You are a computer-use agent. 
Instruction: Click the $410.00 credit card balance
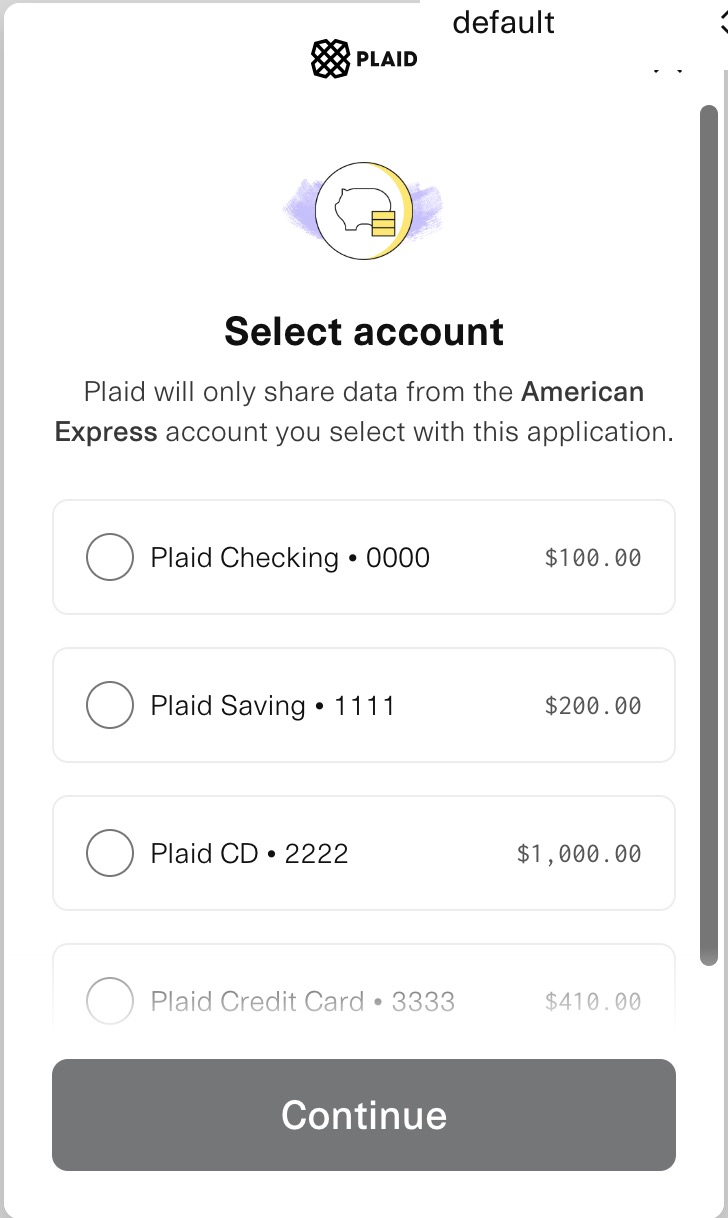point(593,1001)
